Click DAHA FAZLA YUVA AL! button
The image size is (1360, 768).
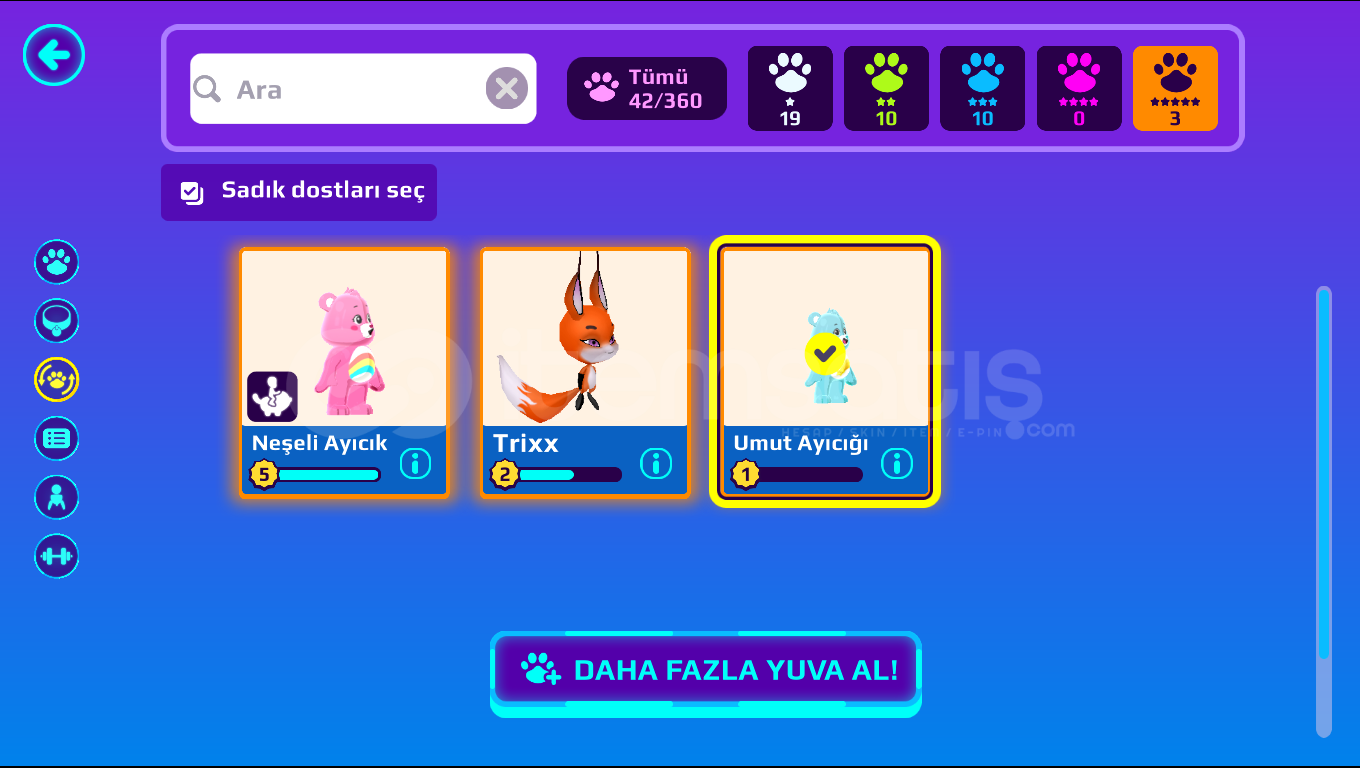click(x=705, y=671)
